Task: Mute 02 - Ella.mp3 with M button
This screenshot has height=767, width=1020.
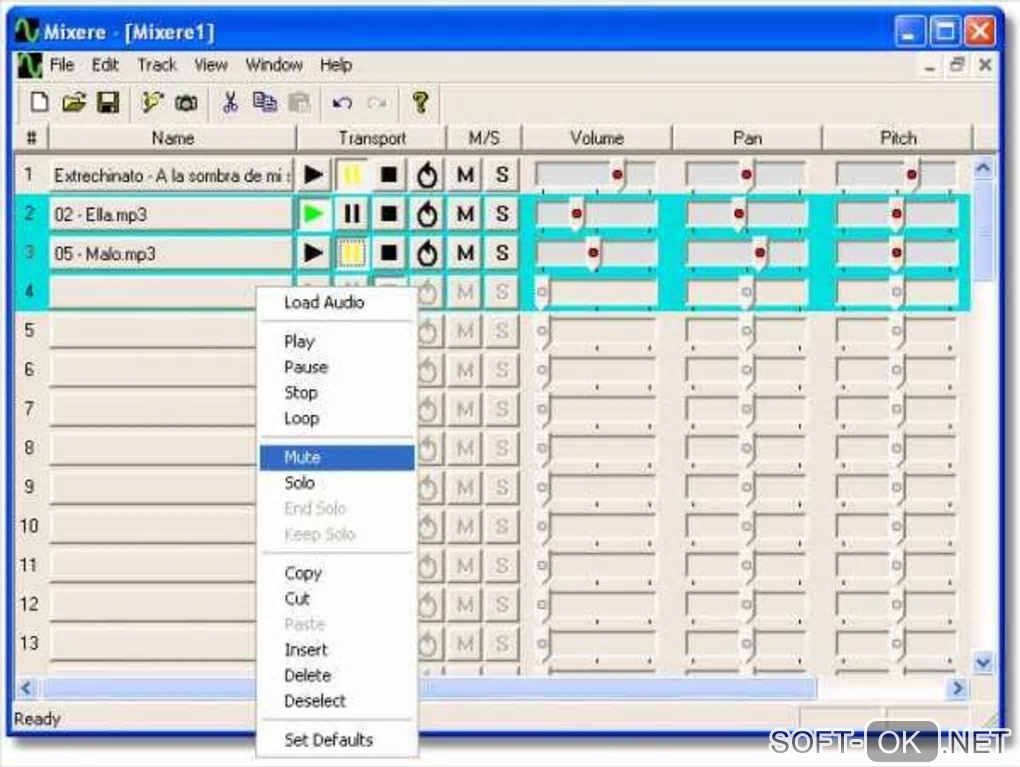Action: click(464, 214)
